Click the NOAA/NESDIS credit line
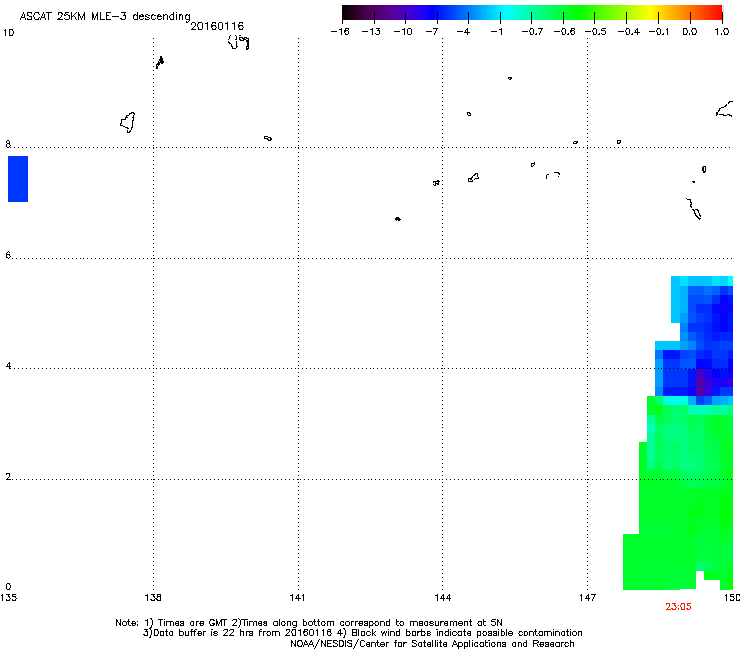Viewport: 740px width, 650px height. coord(432,644)
